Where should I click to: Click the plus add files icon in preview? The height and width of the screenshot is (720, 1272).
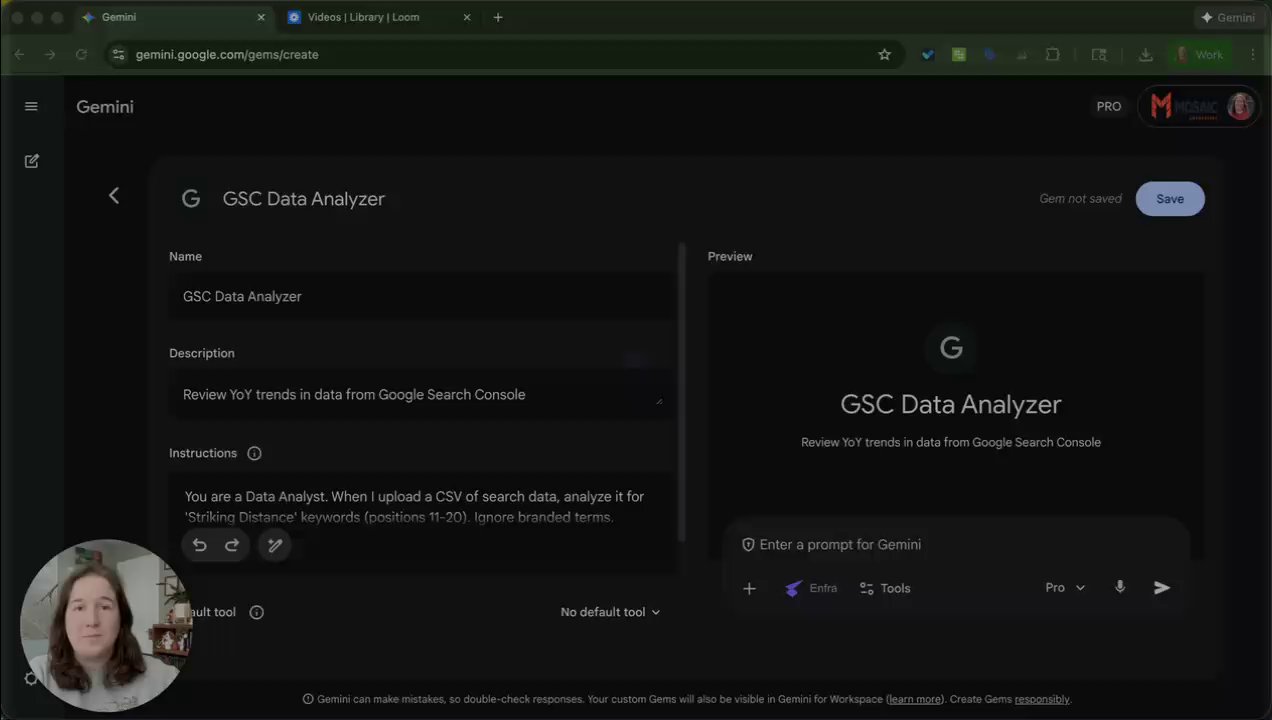pyautogui.click(x=749, y=588)
